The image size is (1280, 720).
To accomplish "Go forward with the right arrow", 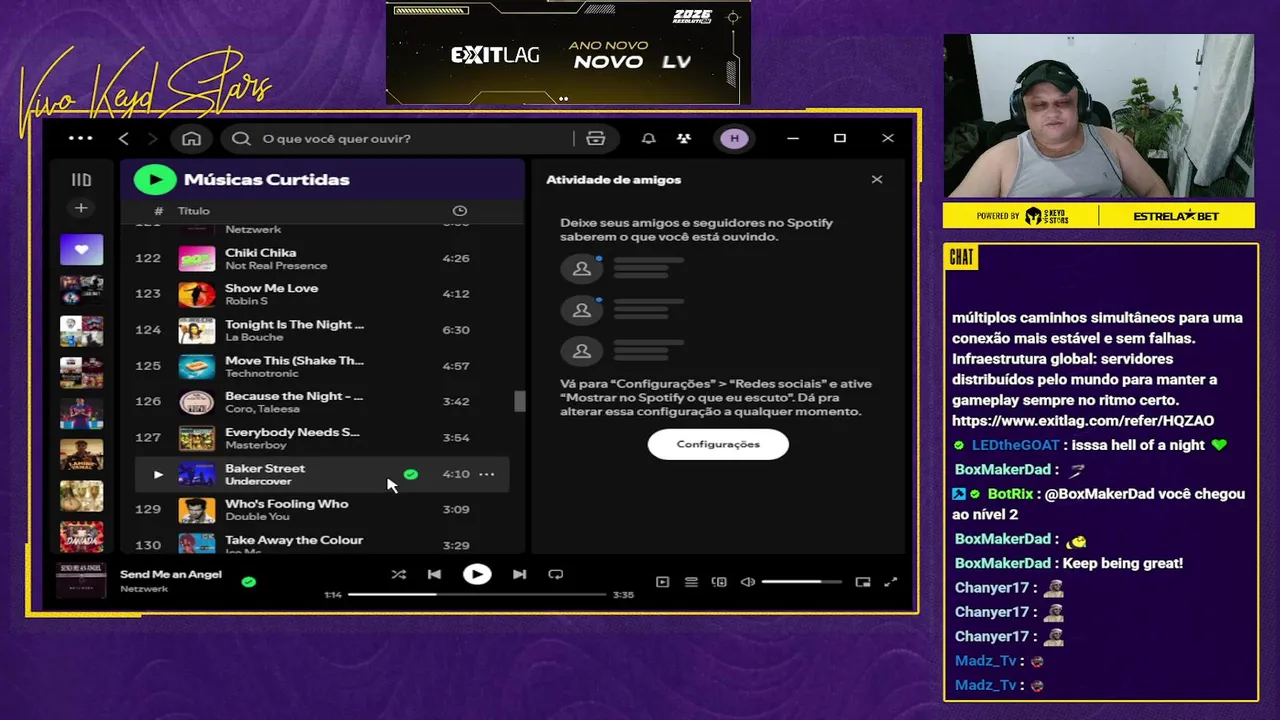I will coord(153,138).
